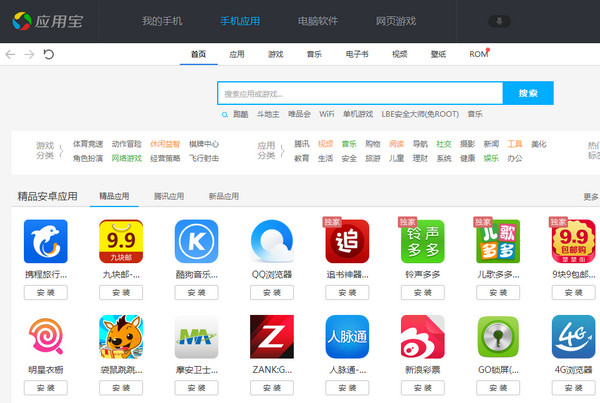Open the 电子书 navigation tab
Viewport: 600px width, 403px height.
click(357, 54)
